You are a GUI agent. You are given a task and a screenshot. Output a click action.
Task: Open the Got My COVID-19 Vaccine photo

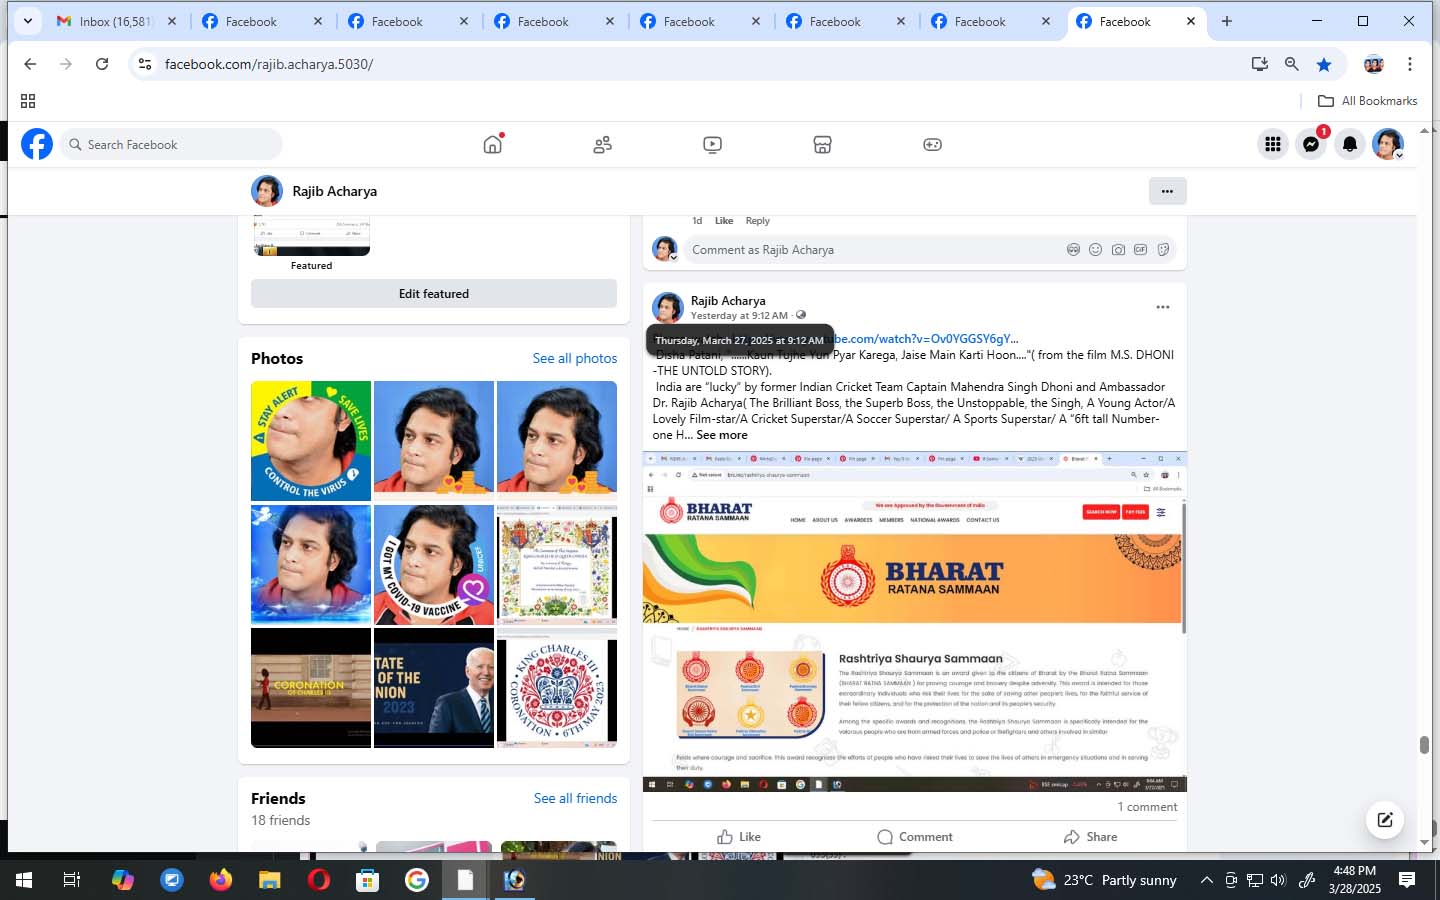[x=434, y=565]
